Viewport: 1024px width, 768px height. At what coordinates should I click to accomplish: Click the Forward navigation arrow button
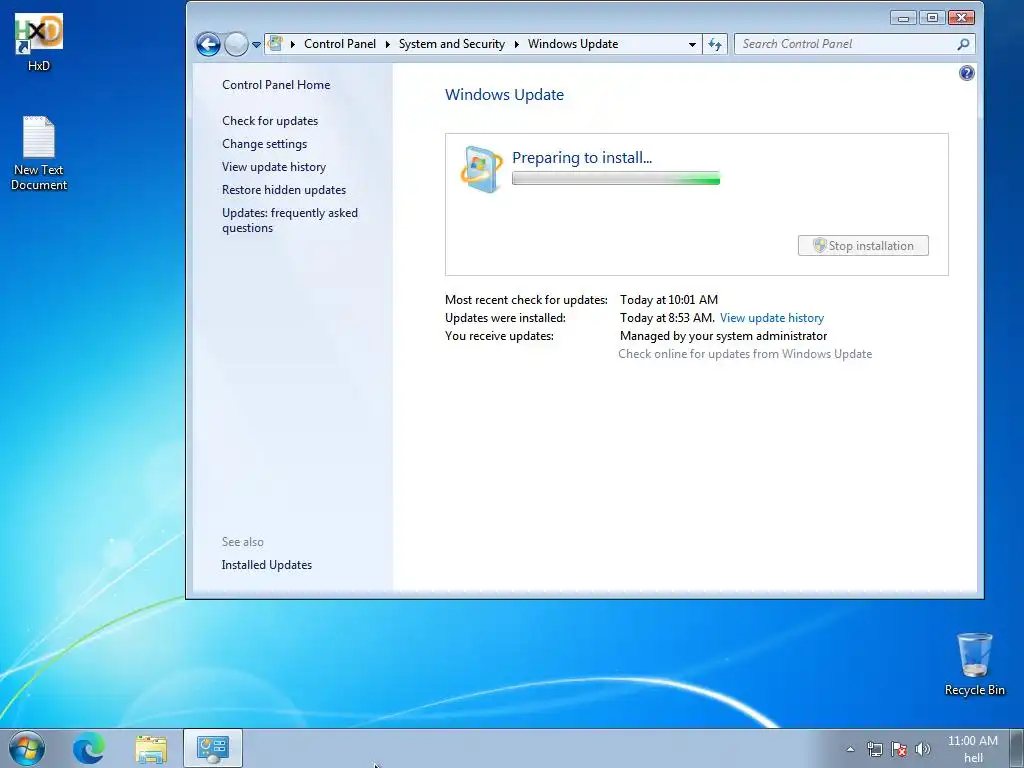click(x=236, y=44)
